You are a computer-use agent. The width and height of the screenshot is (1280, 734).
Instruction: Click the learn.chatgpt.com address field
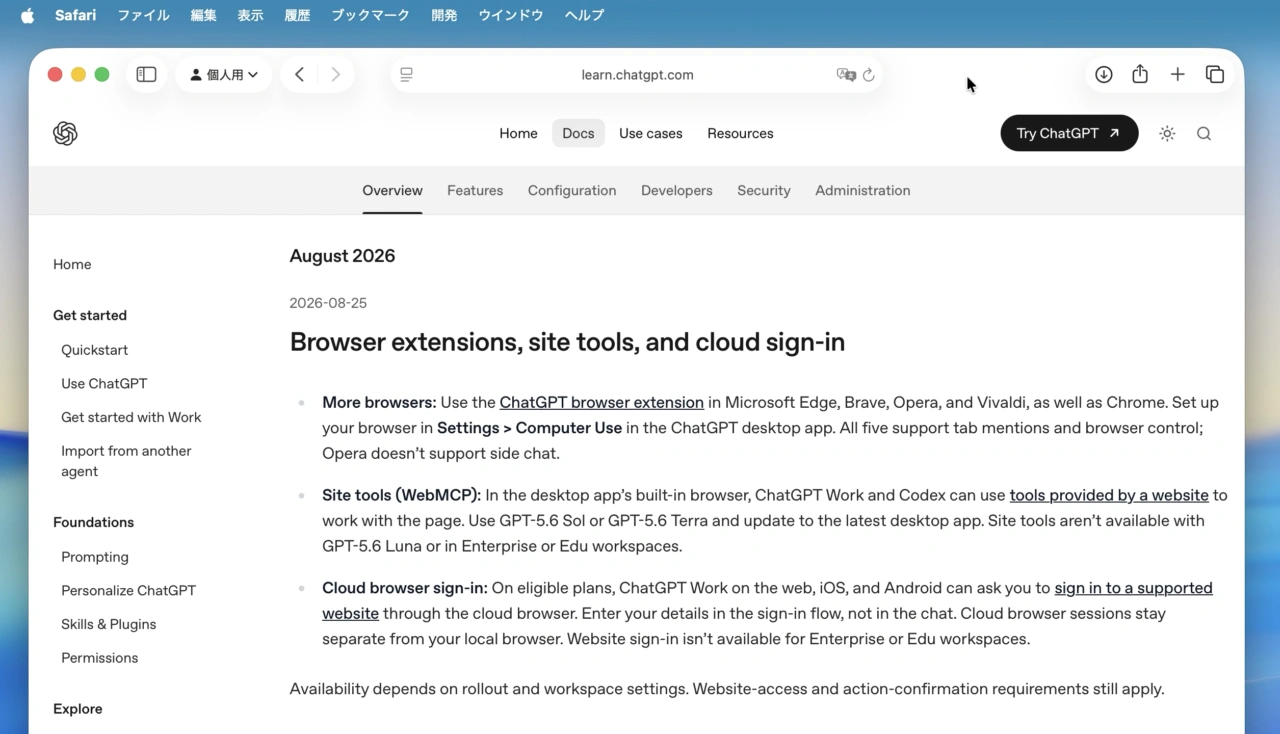pos(637,74)
